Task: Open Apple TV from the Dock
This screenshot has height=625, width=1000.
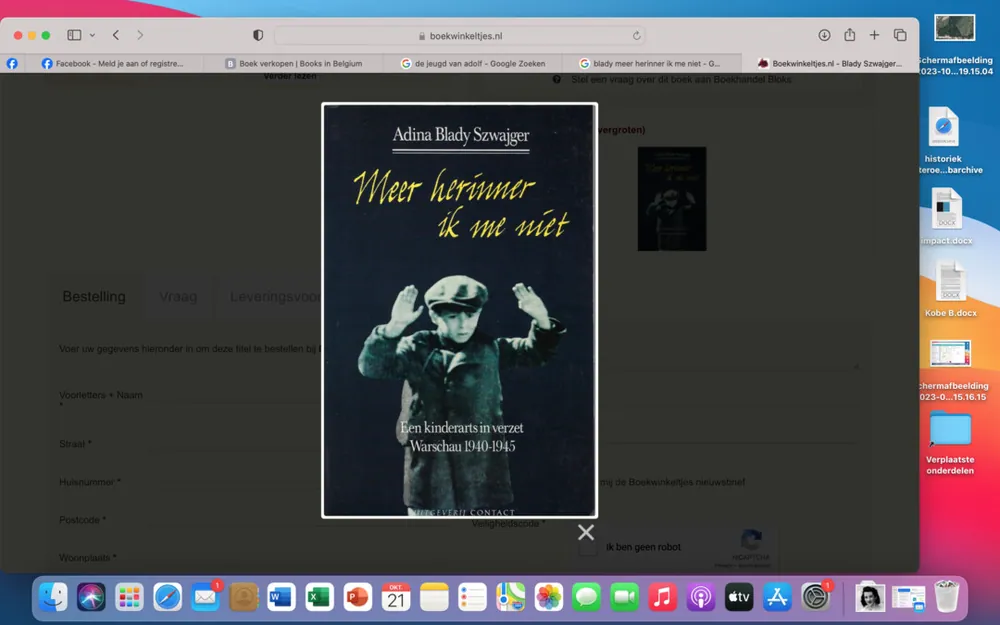Action: point(739,598)
